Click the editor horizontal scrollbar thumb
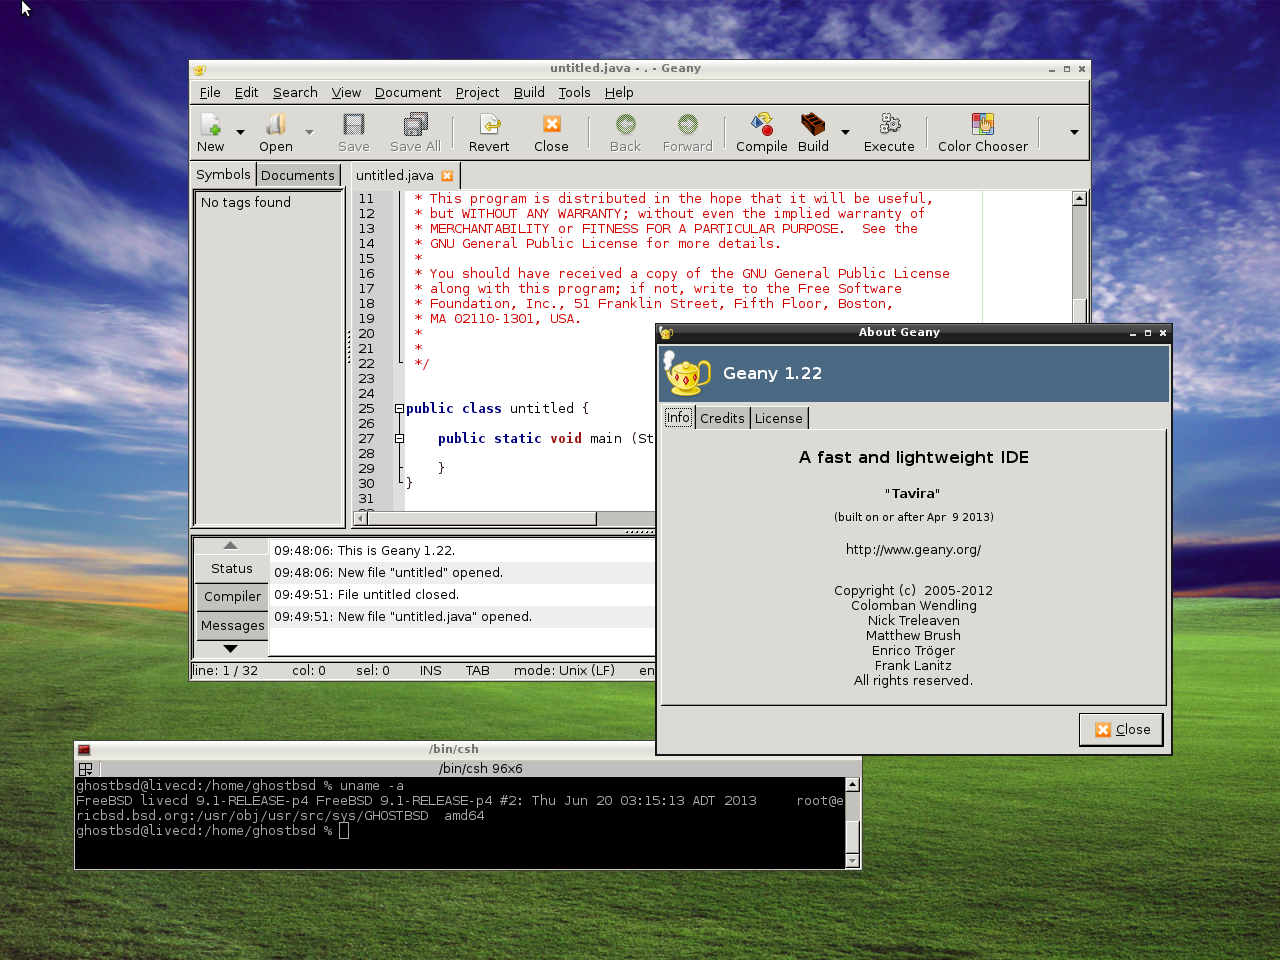The width and height of the screenshot is (1280, 960). [x=481, y=518]
